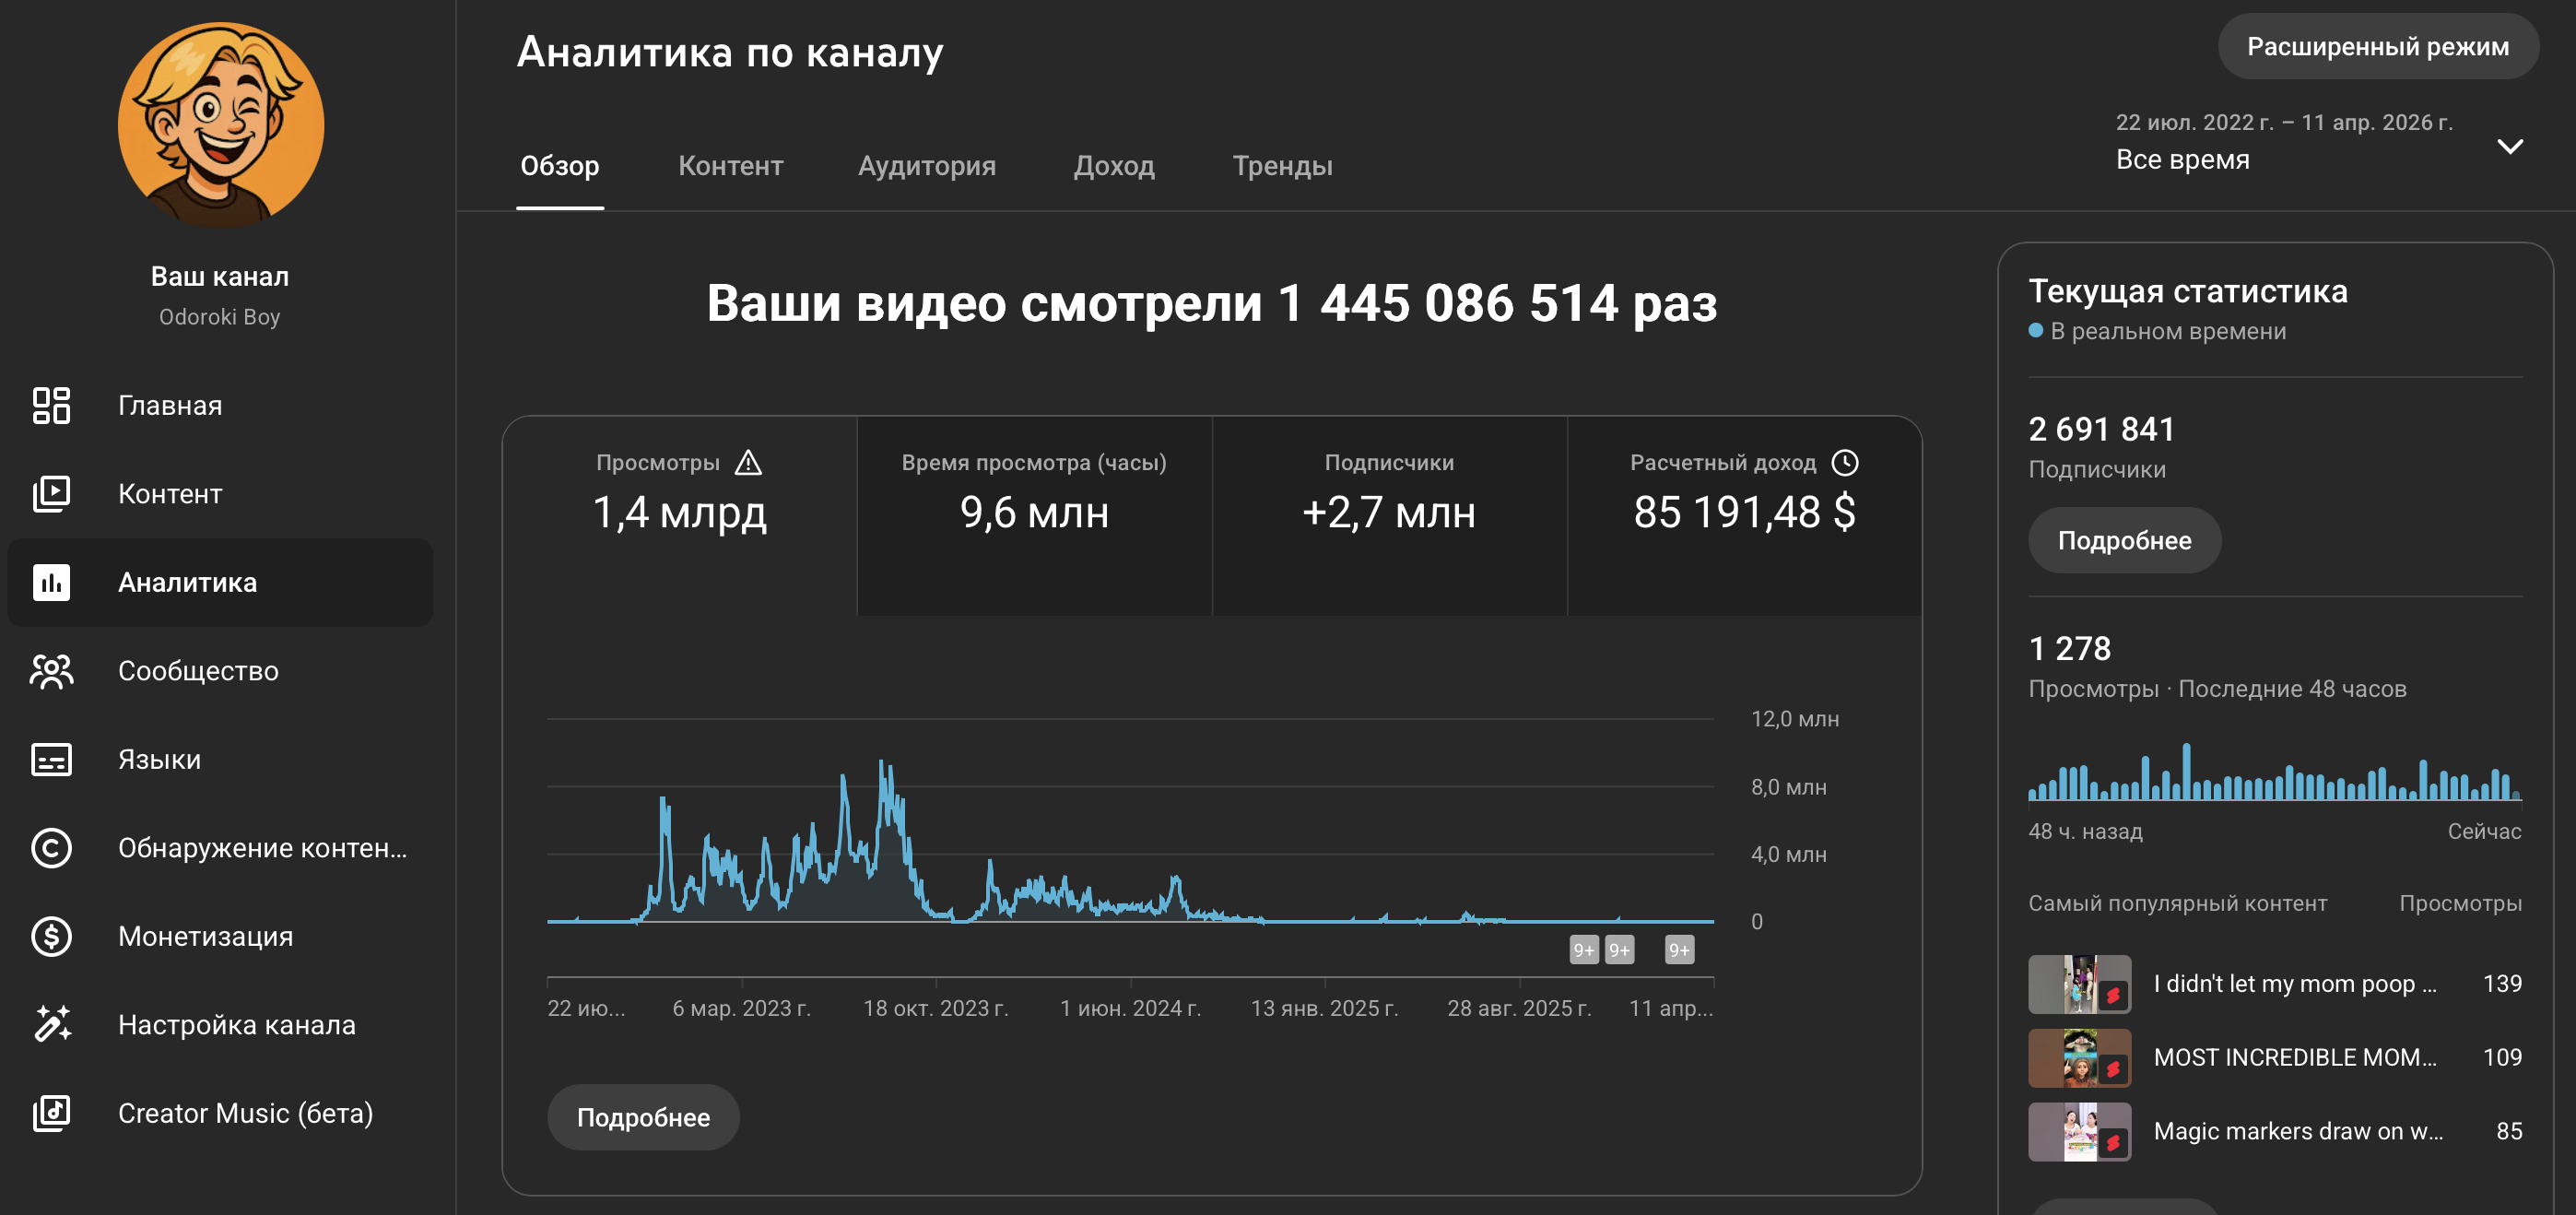Open Creator Music library icon
The image size is (2576, 1215).
(51, 1113)
